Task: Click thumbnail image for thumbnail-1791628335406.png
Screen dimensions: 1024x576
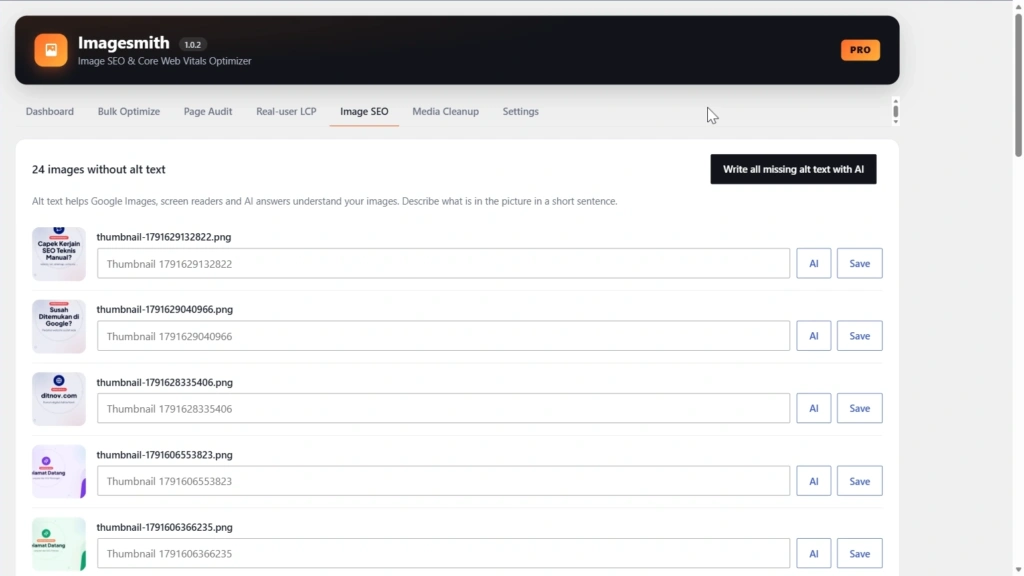Action: (59, 399)
